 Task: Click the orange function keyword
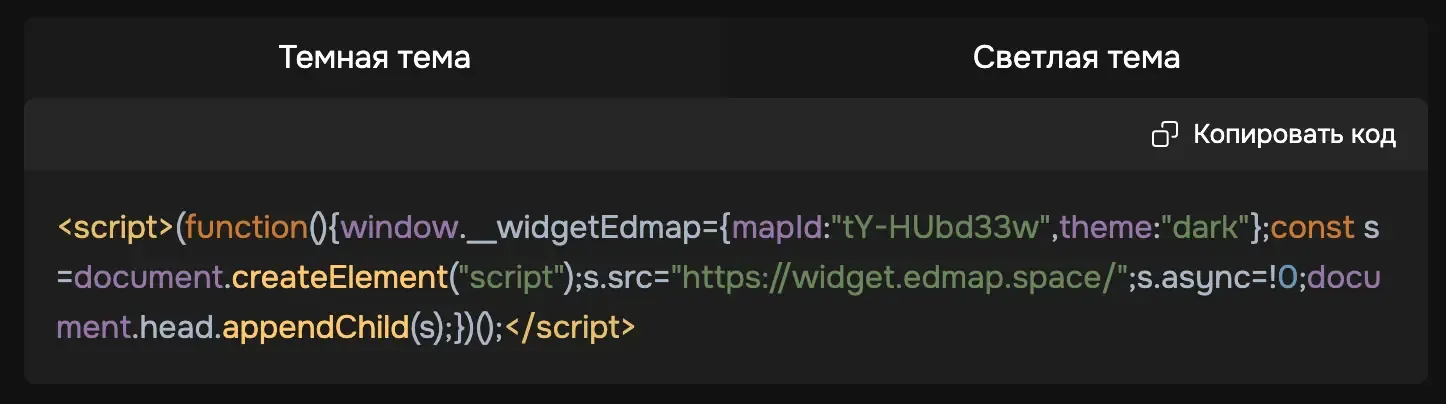coord(246,228)
